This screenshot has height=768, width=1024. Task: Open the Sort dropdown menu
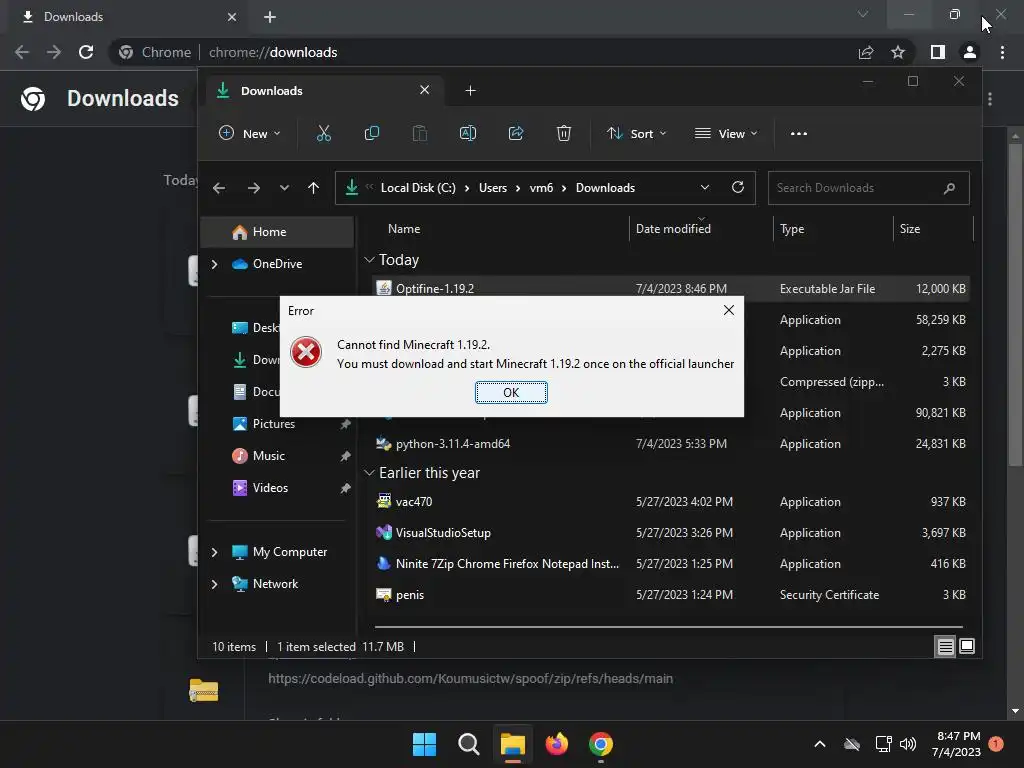coord(636,134)
